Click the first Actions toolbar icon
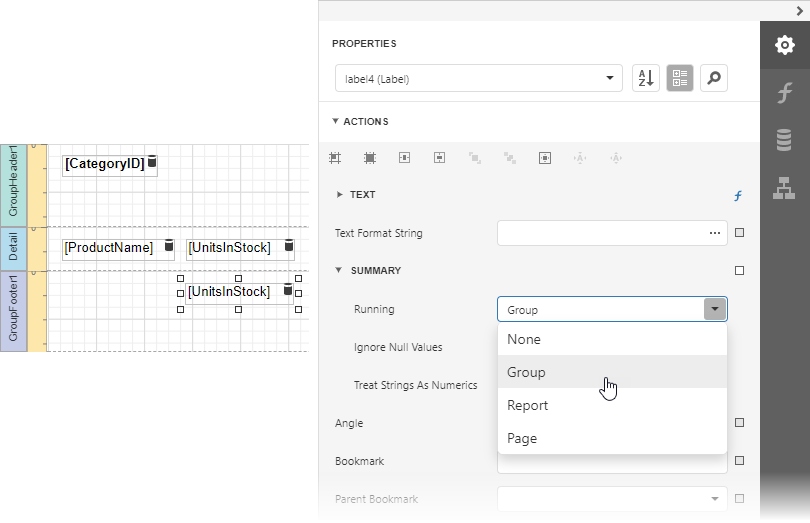Viewport: 810px width, 523px height. click(x=336, y=158)
